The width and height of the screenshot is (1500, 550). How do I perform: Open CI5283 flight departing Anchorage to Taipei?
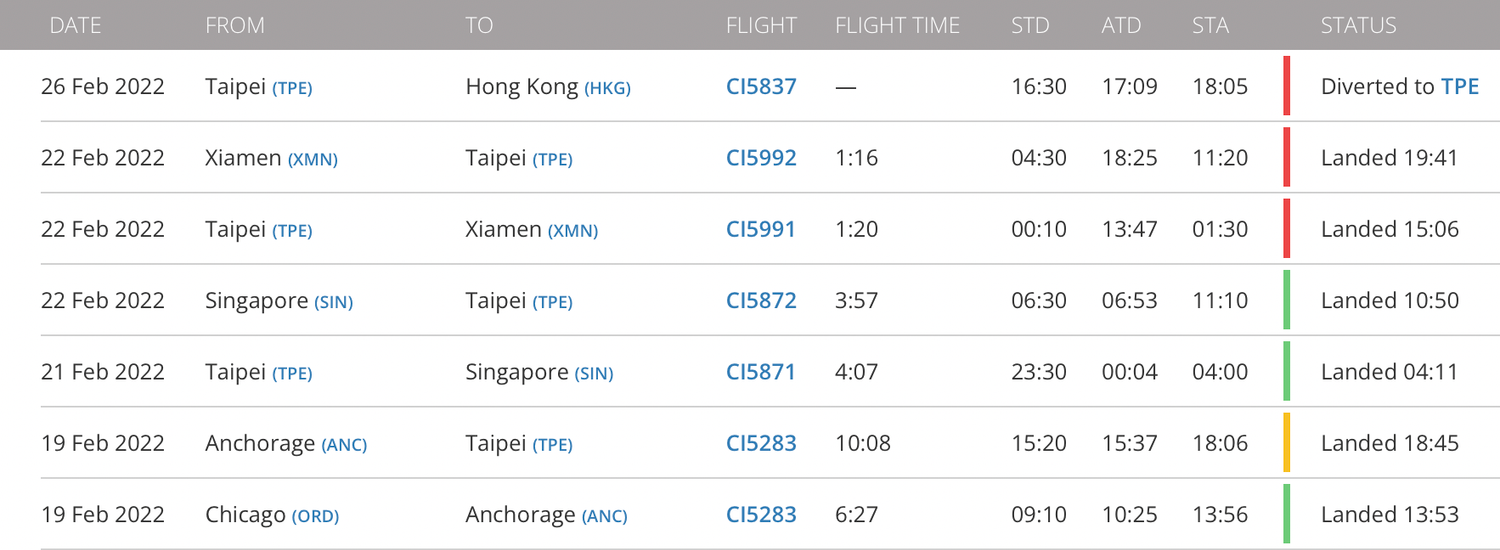(x=761, y=443)
